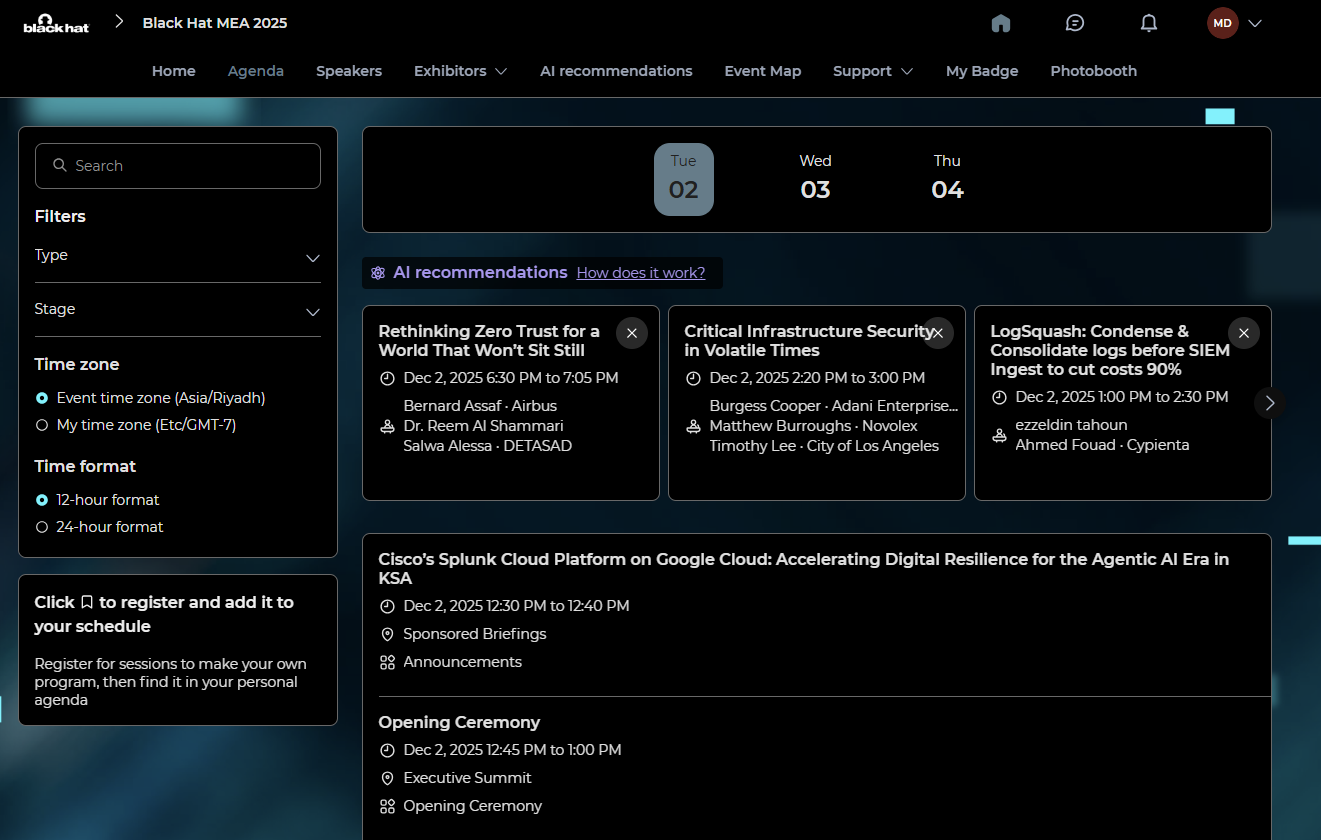Click the Black Hat logo
Viewport: 1321px width, 840px height.
(56, 23)
